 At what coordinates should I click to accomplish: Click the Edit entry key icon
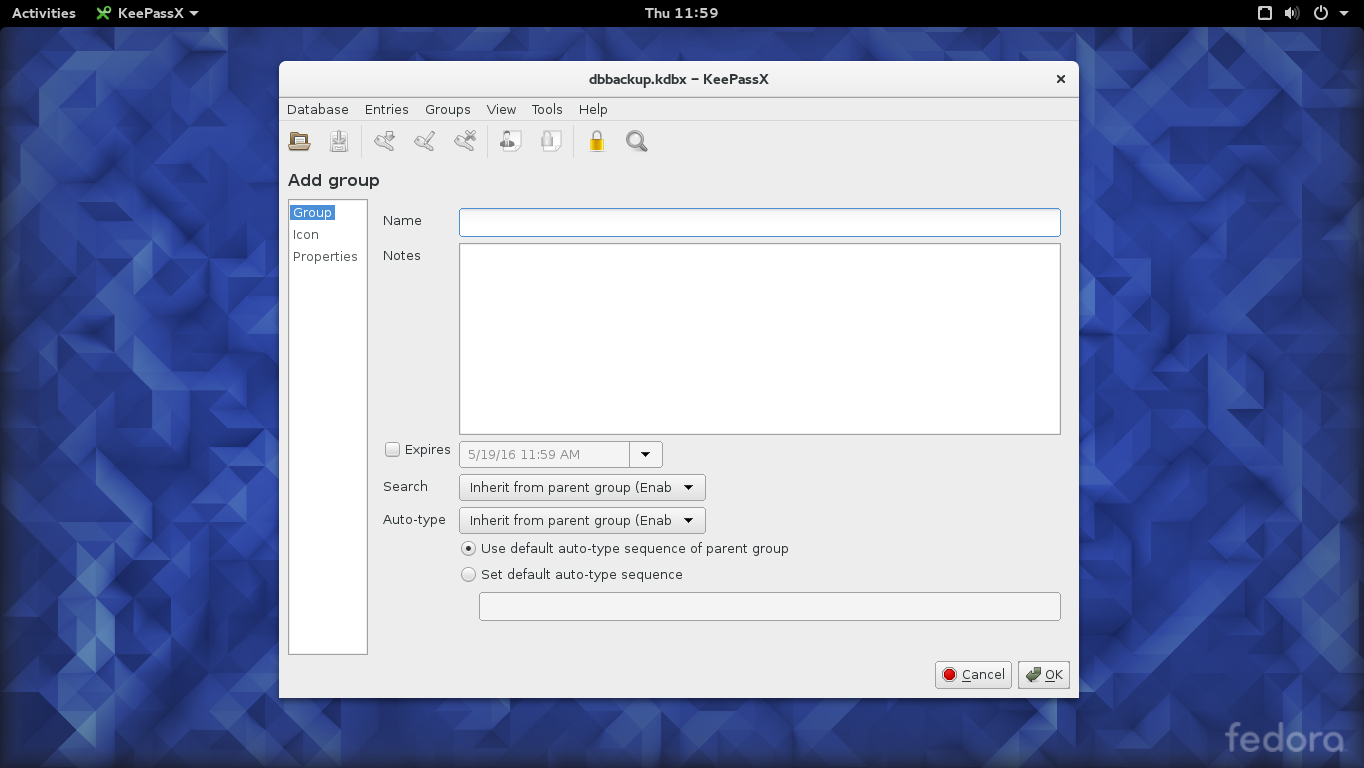(424, 141)
